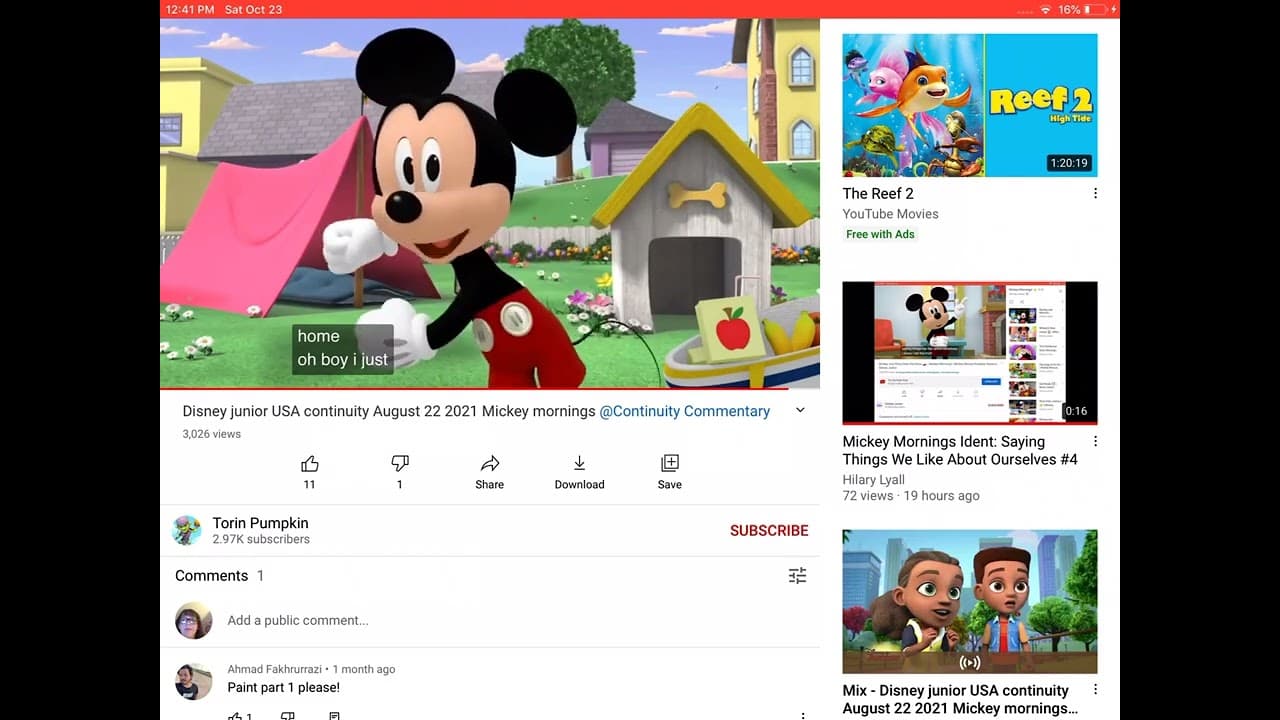Tap the Wi-Fi icon in status bar
The height and width of the screenshot is (720, 1280).
coord(1045,9)
